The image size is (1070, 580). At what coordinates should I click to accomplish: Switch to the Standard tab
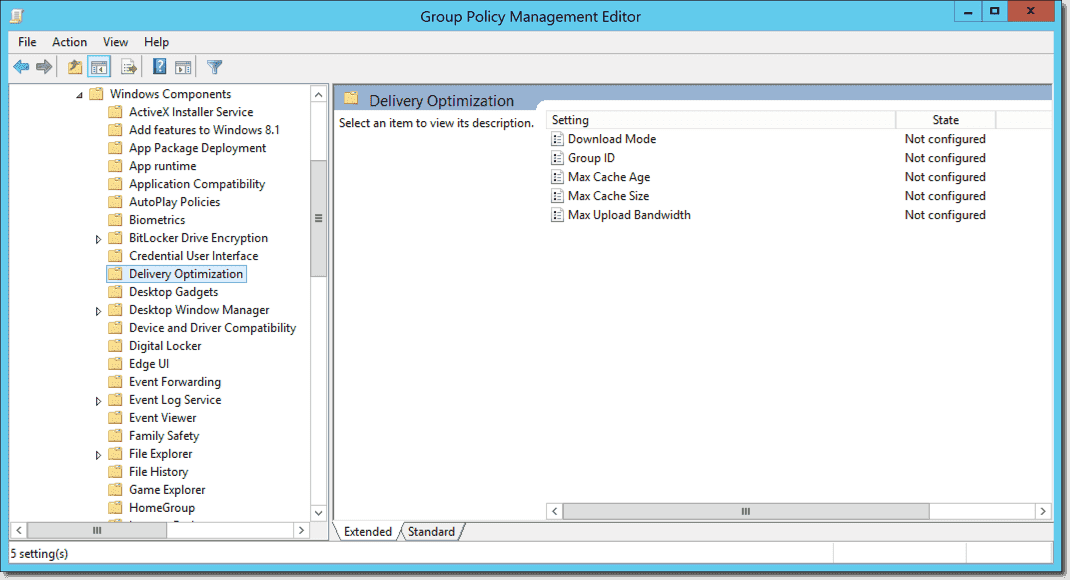point(431,532)
